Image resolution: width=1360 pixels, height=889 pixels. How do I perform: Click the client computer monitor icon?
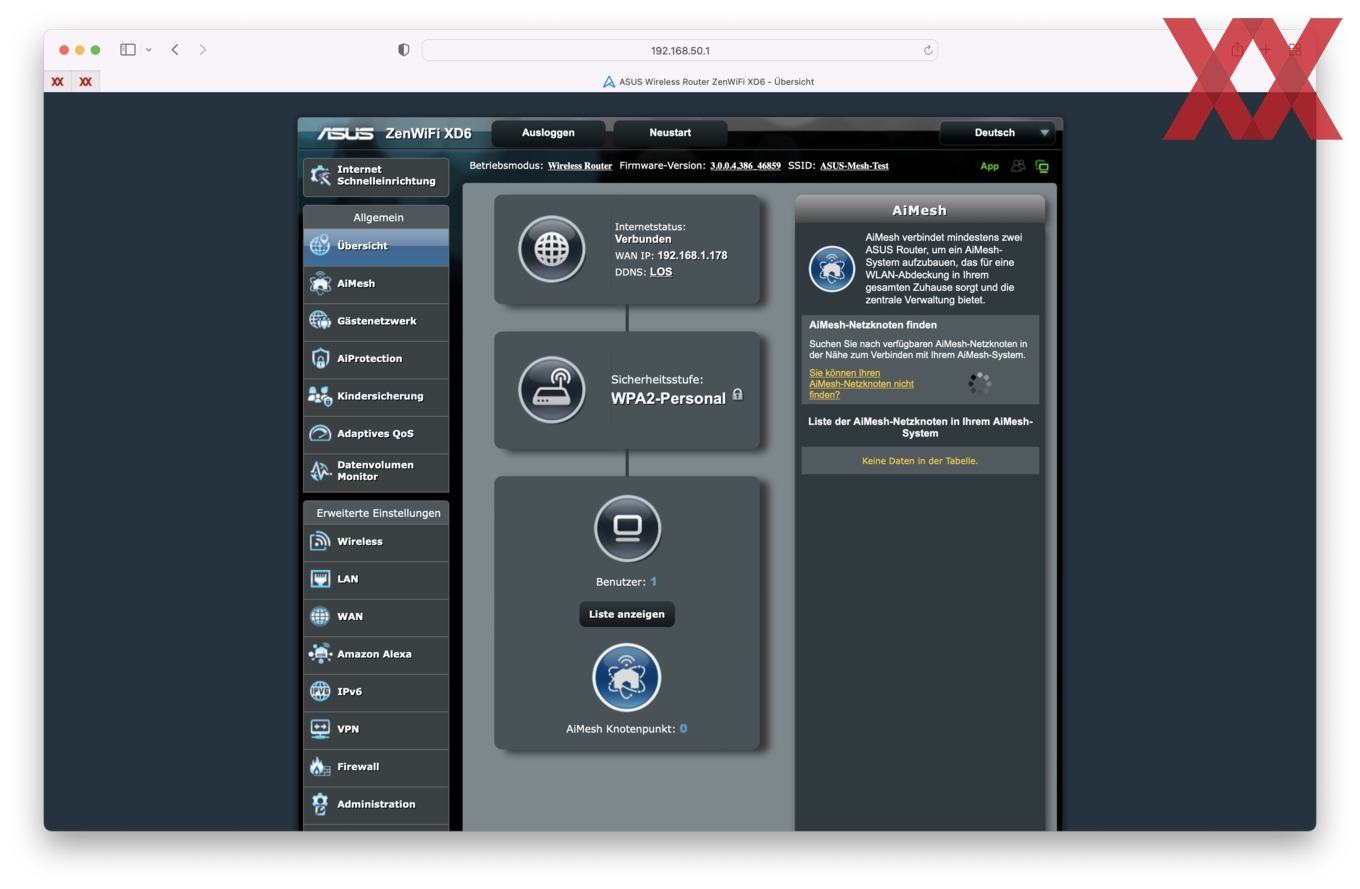pos(627,529)
